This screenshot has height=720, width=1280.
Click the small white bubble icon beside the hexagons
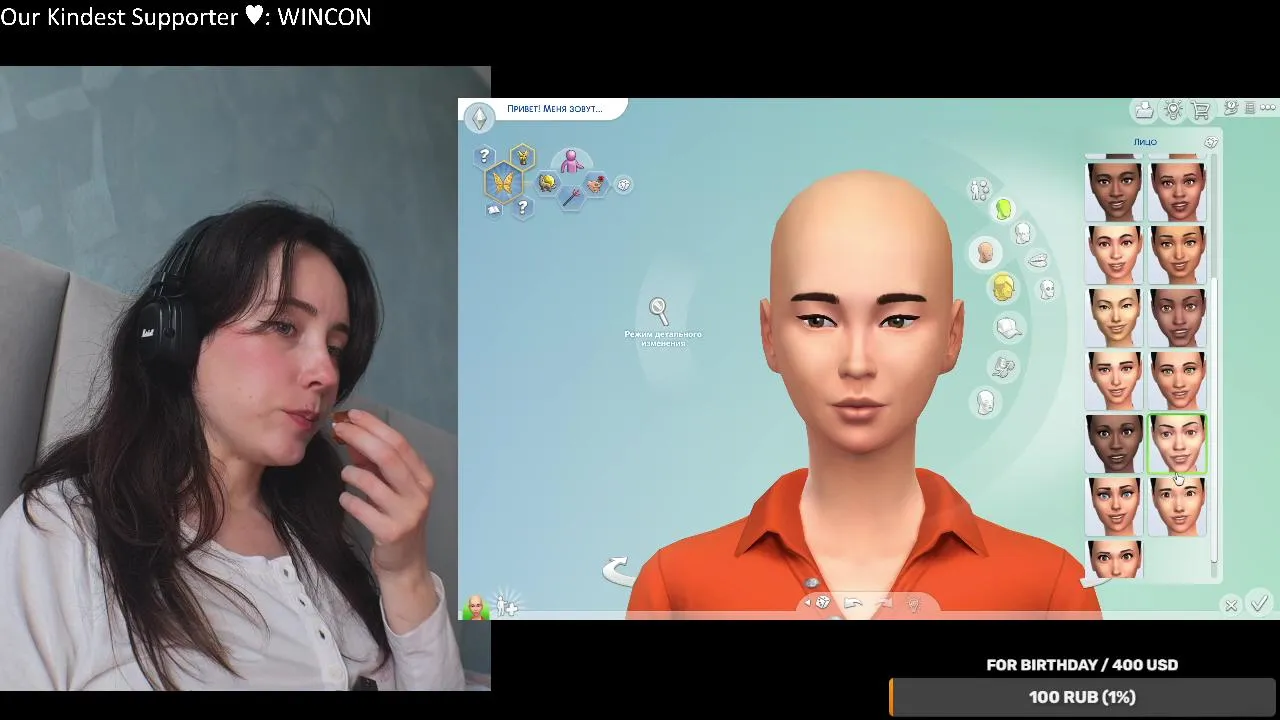coord(623,184)
